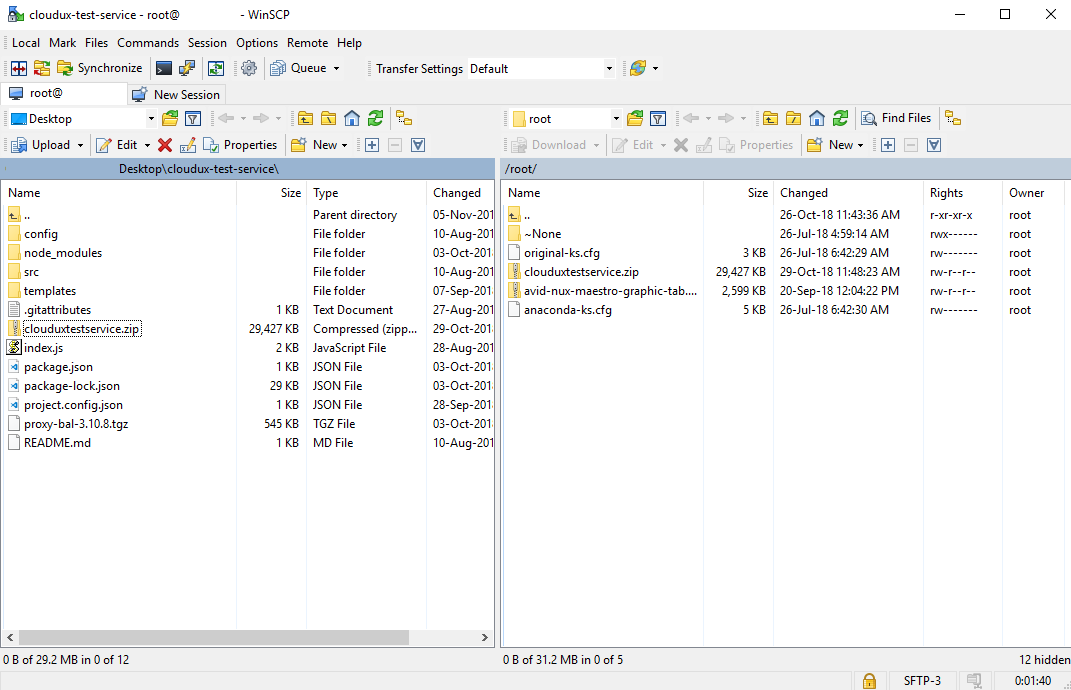Viewport: 1071px width, 690px height.
Task: Expand the Queue dropdown arrow
Action: [x=336, y=68]
